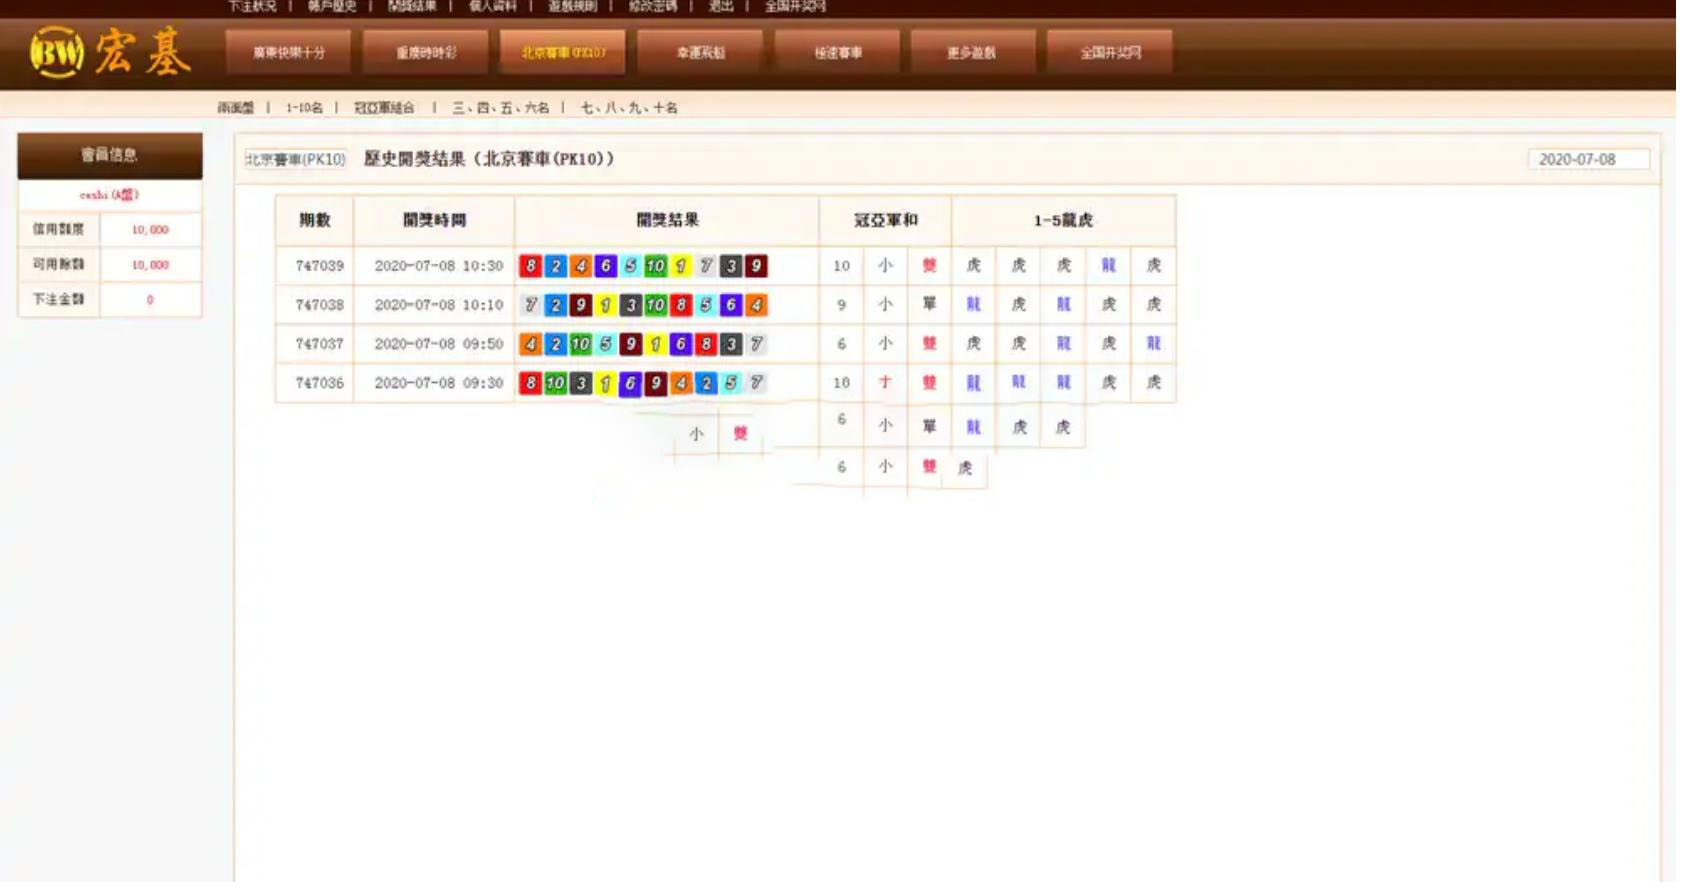This screenshot has height=889, width=1685.
Task: Click dark red ball 9 ending draw 747039
Action: tap(756, 266)
